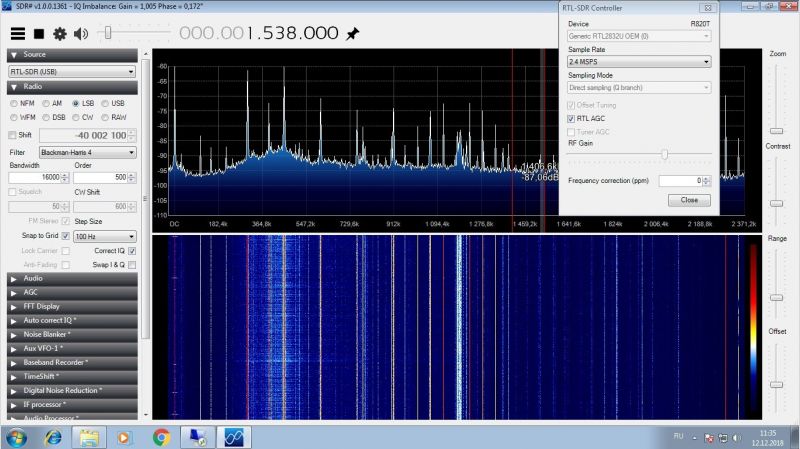Toggle the Correct IQ checkbox
Screen dimensions: 800x449
(x=132, y=251)
